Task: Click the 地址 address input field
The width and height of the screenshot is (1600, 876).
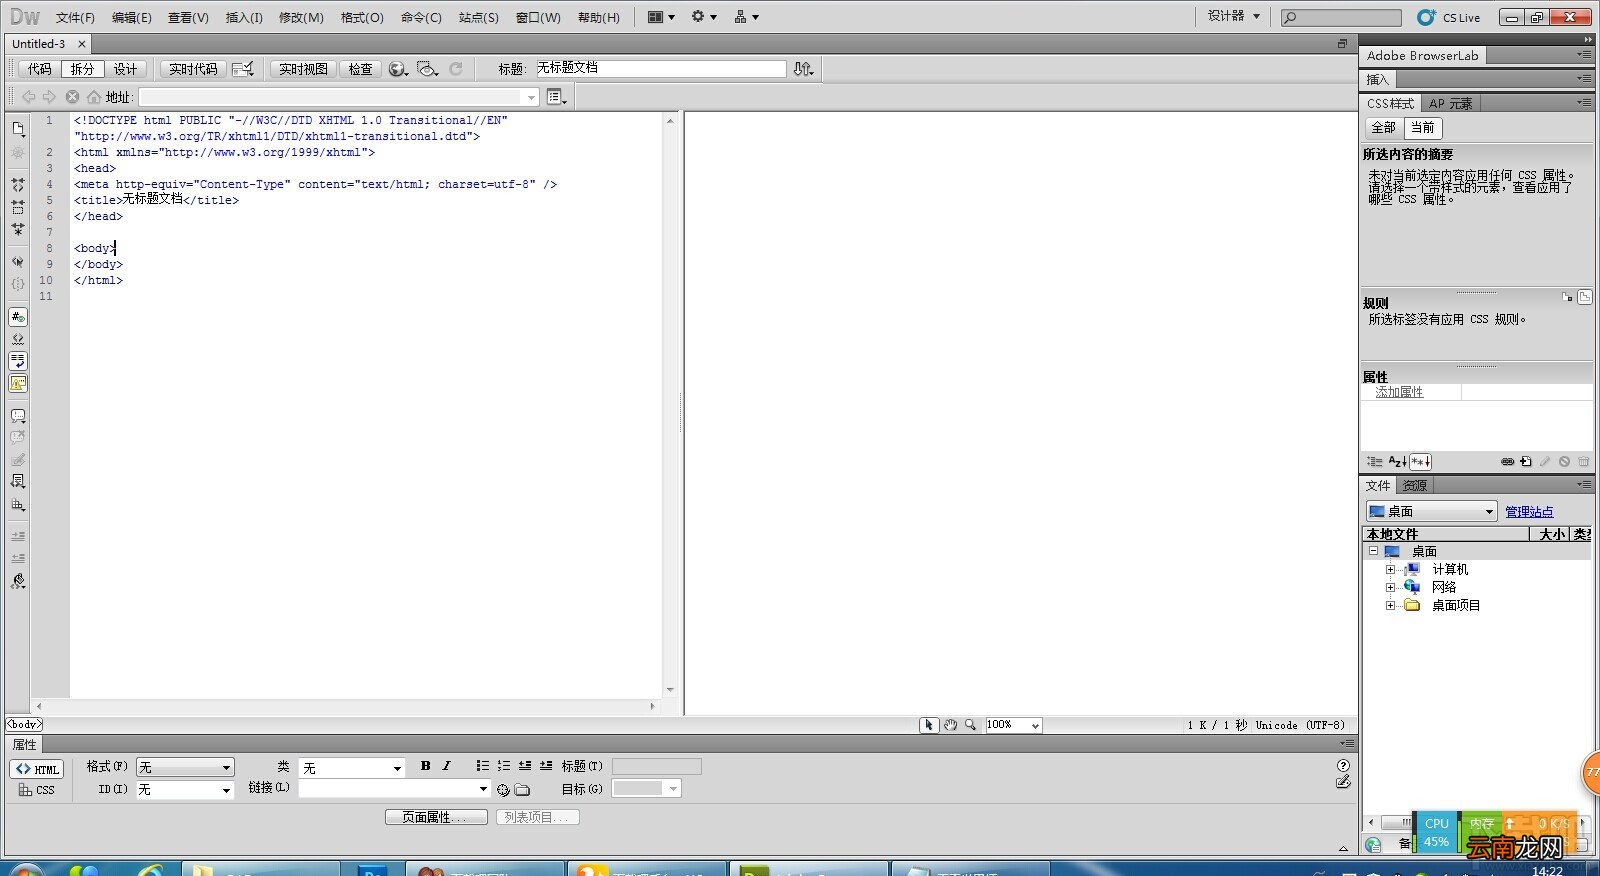Action: [x=339, y=97]
